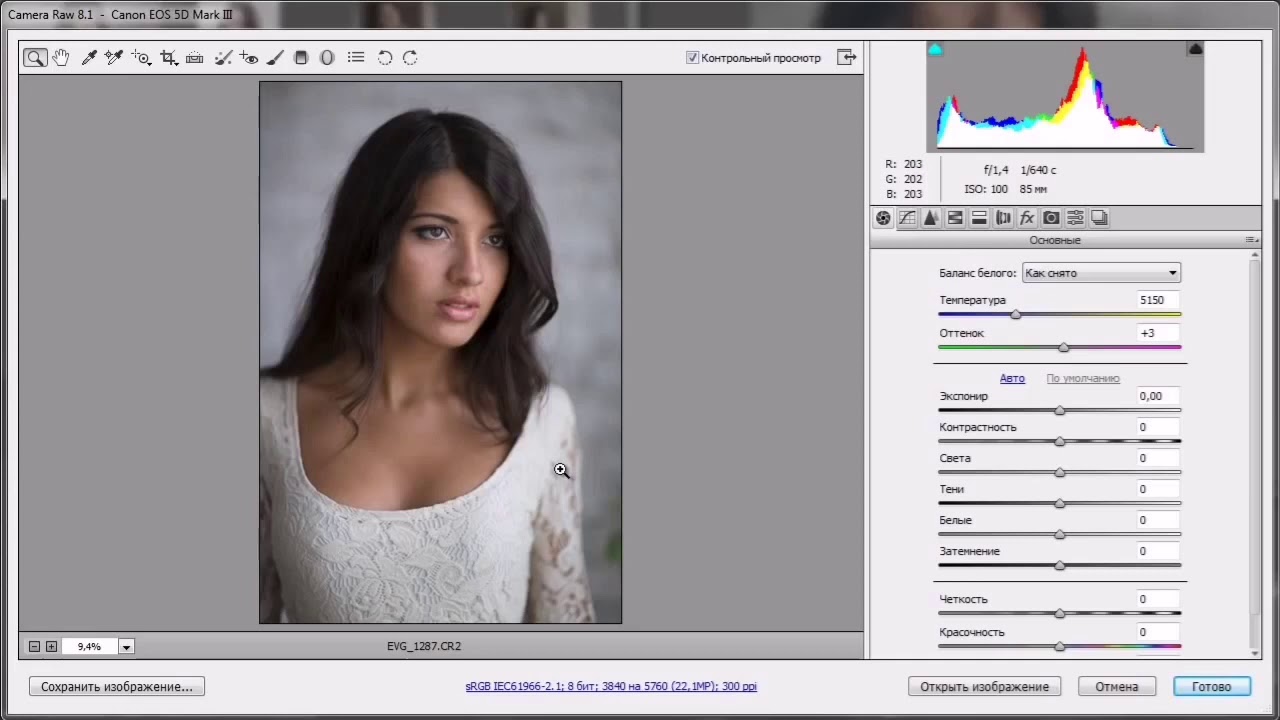Uncheck the Контрольный просмотр checkbox

tap(692, 58)
